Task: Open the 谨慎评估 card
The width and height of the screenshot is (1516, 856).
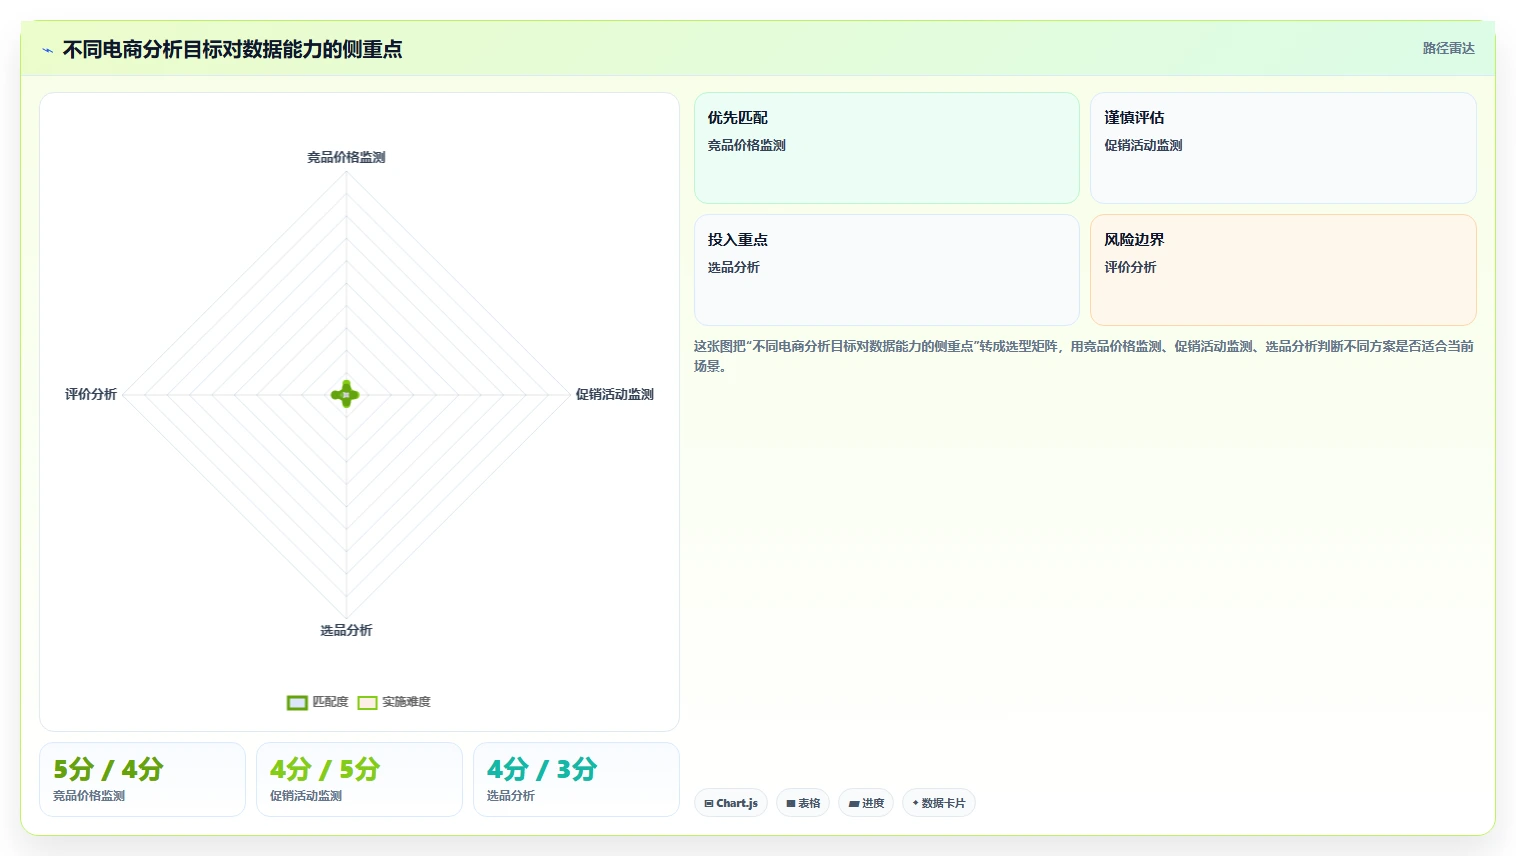Action: point(1283,148)
